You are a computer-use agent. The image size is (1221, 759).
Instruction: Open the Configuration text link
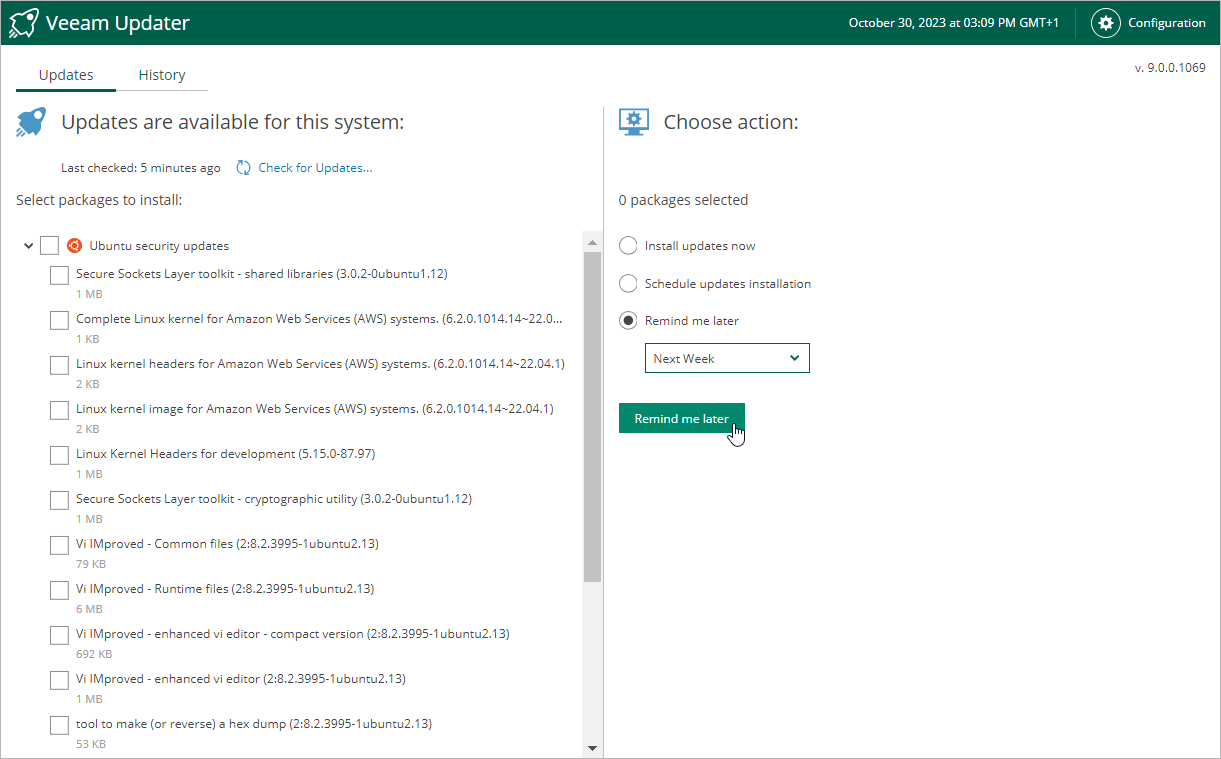pos(1167,23)
